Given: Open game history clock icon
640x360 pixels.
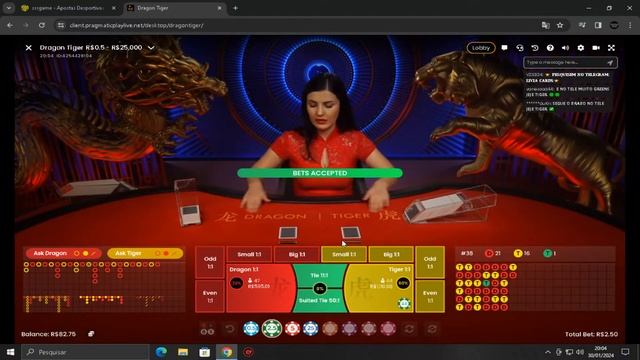Looking at the screenshot, I should pos(535,48).
